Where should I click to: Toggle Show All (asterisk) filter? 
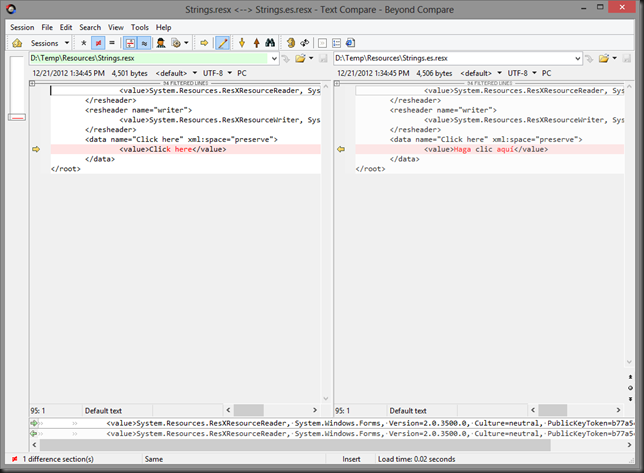83,43
